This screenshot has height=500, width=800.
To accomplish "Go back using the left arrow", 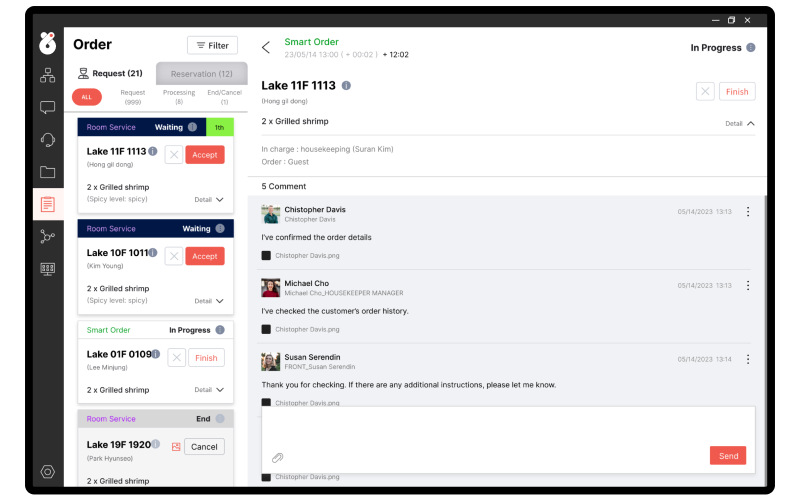I will coord(266,47).
